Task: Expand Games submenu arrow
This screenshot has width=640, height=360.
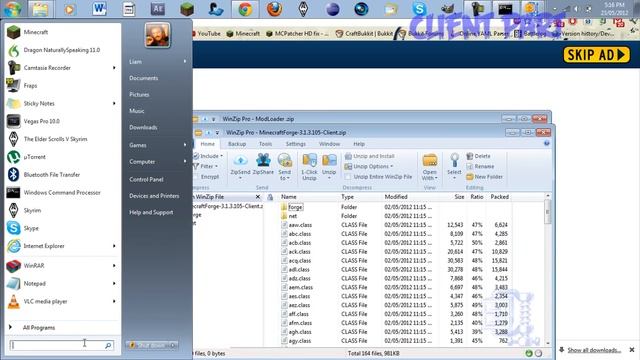Action: [x=185, y=145]
